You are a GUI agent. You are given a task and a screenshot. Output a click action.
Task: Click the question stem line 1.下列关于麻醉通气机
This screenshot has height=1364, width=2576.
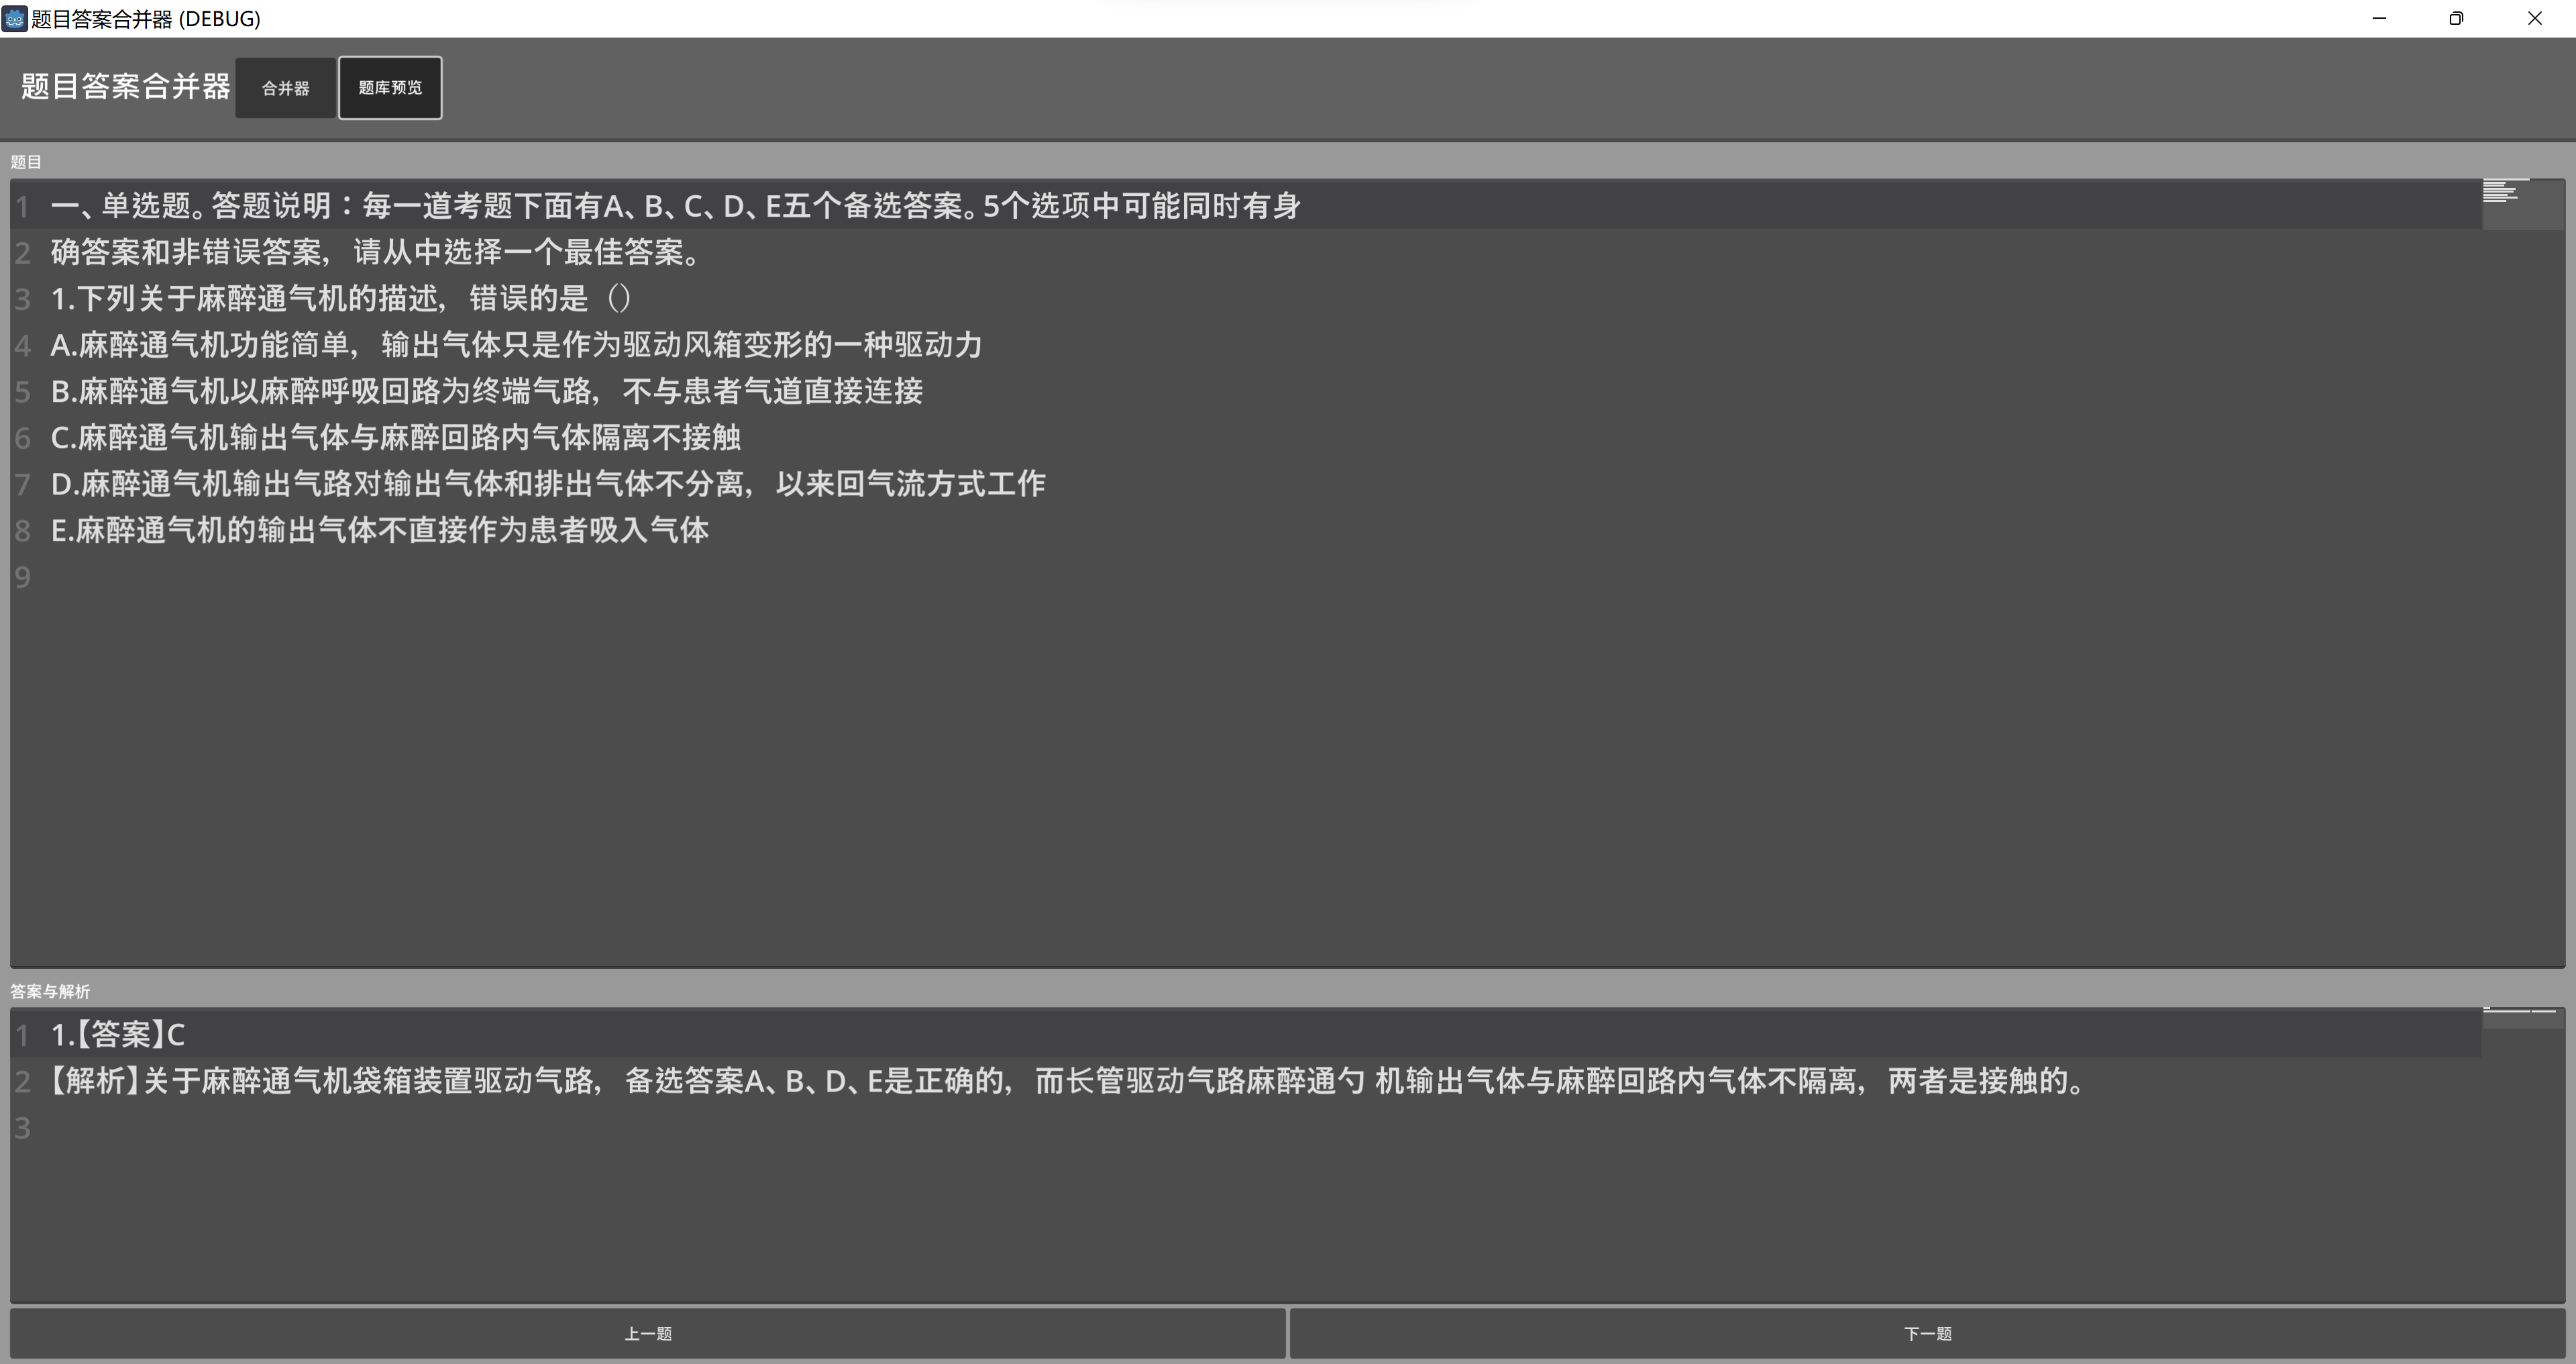click(x=340, y=298)
